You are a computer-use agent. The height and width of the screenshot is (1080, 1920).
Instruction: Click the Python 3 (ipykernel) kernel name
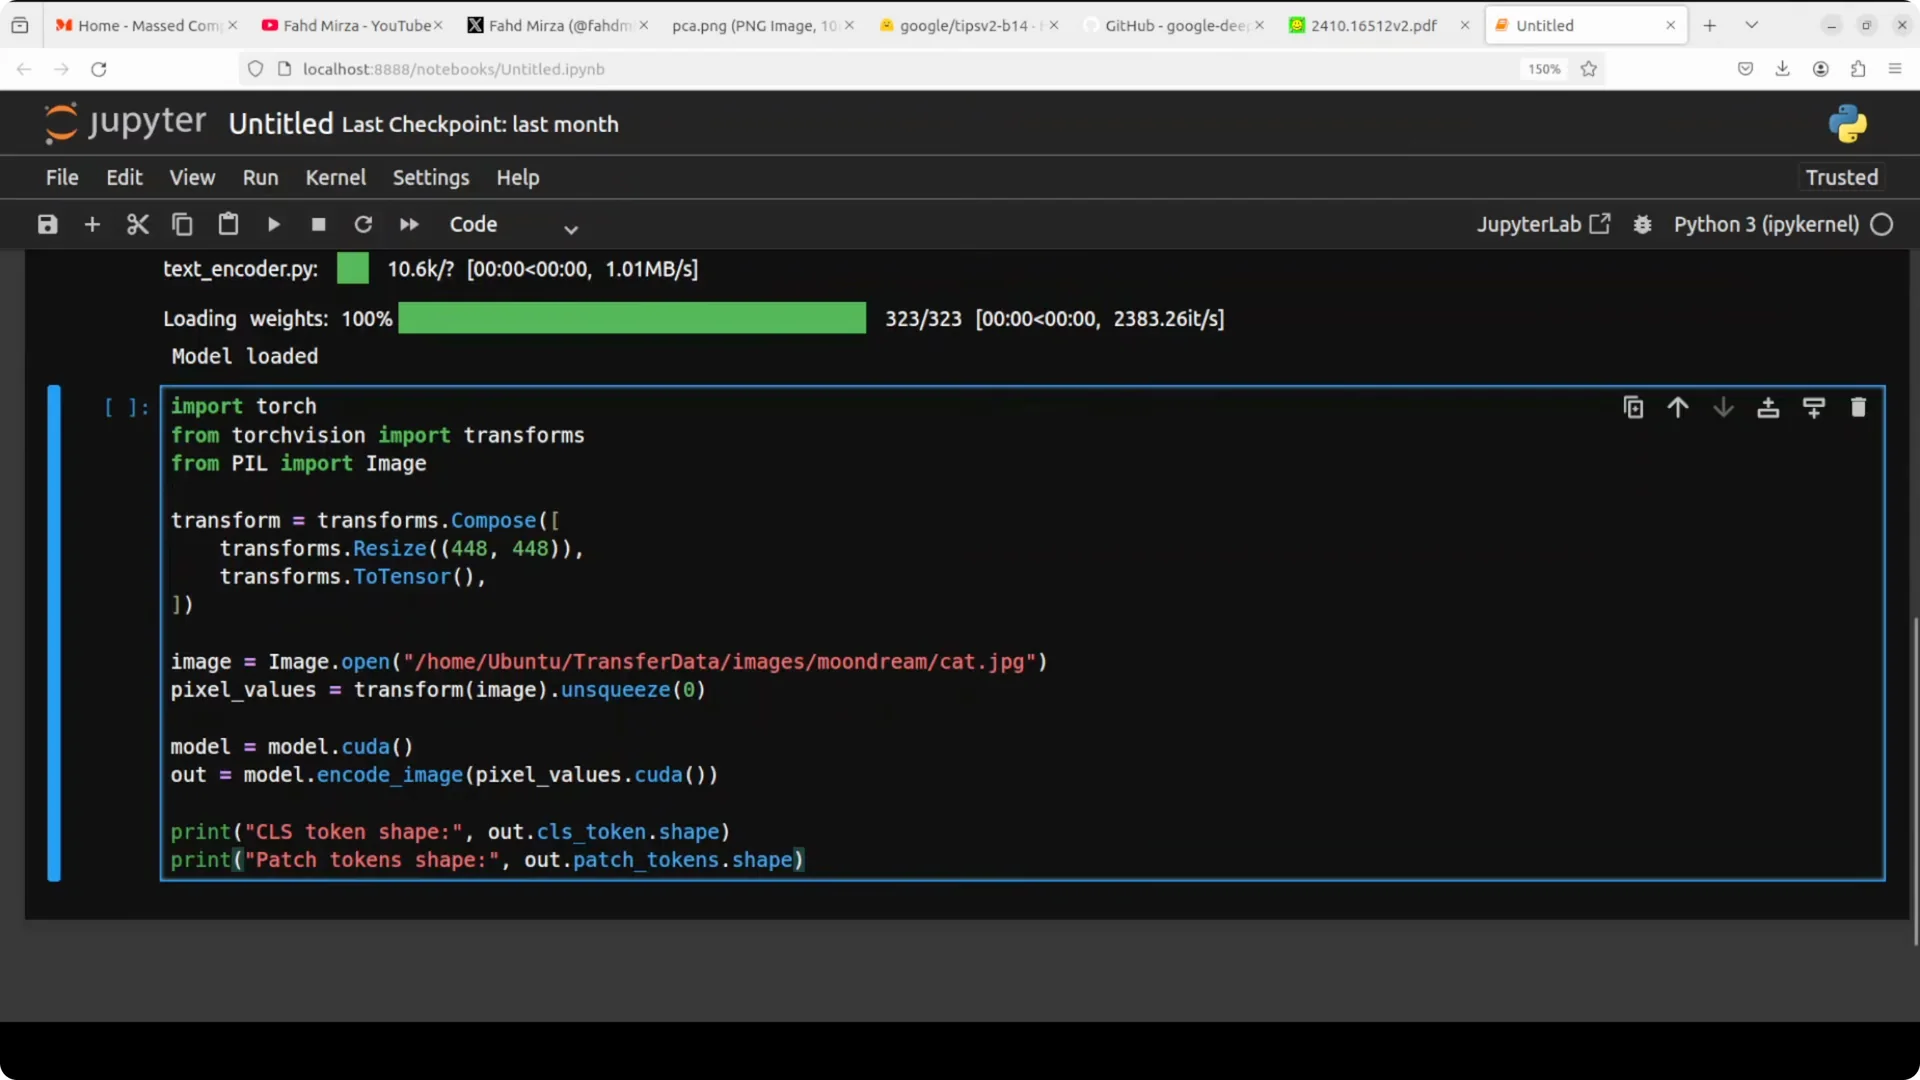tap(1766, 224)
